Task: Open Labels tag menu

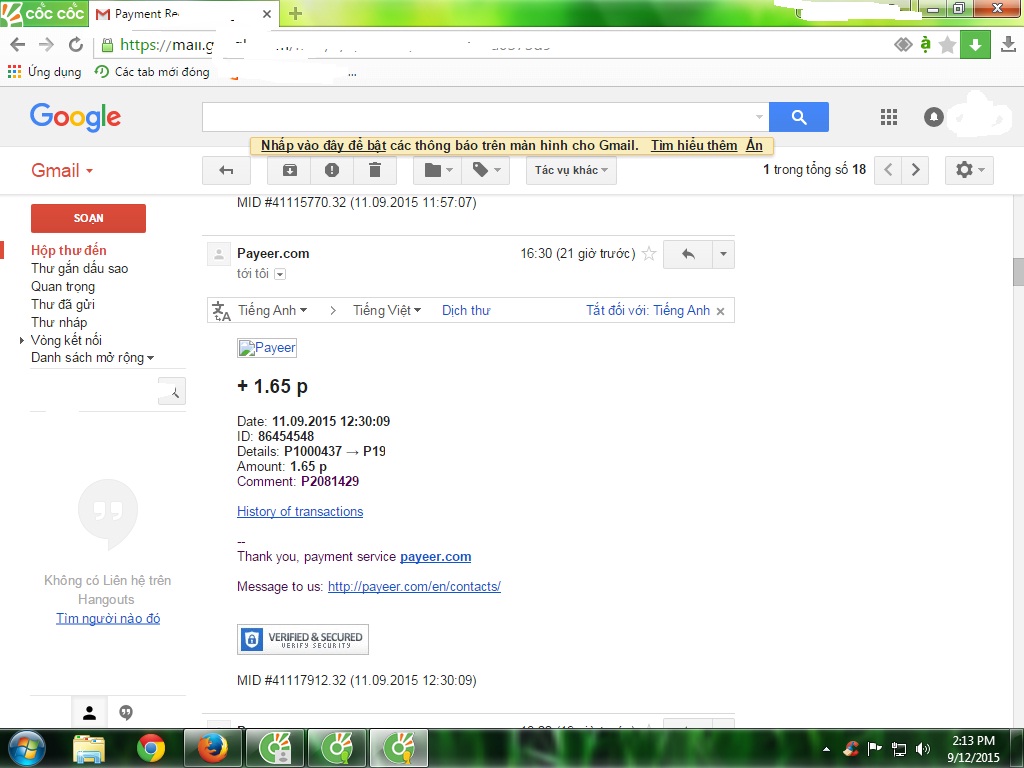Action: (486, 170)
